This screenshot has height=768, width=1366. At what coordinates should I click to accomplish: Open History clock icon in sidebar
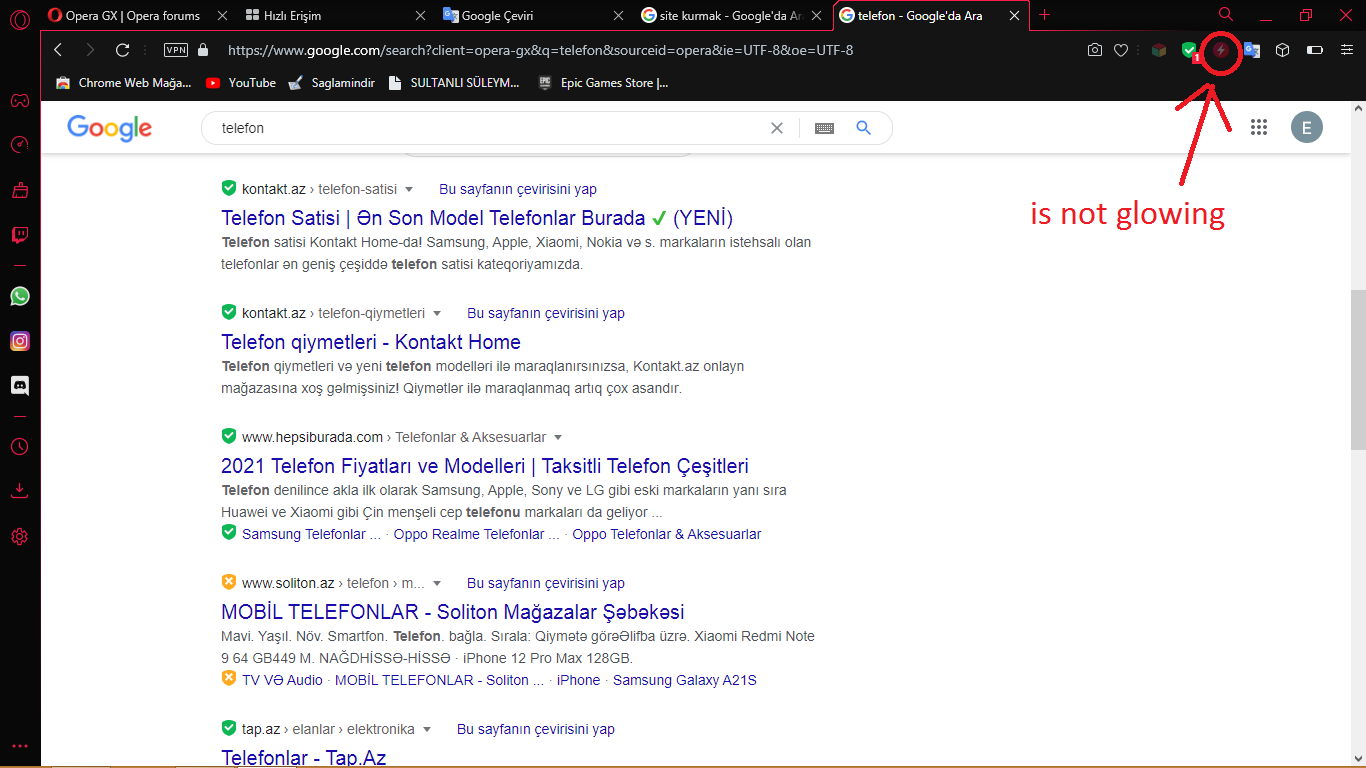(19, 446)
